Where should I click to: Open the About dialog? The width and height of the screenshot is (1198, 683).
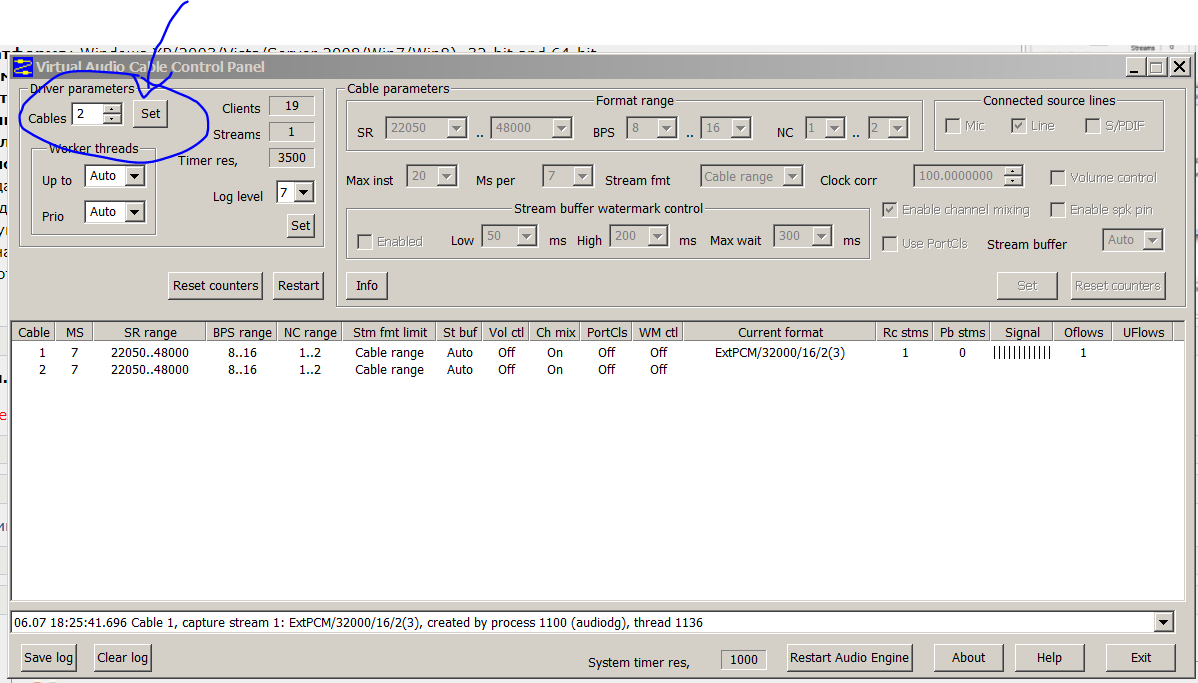point(969,658)
